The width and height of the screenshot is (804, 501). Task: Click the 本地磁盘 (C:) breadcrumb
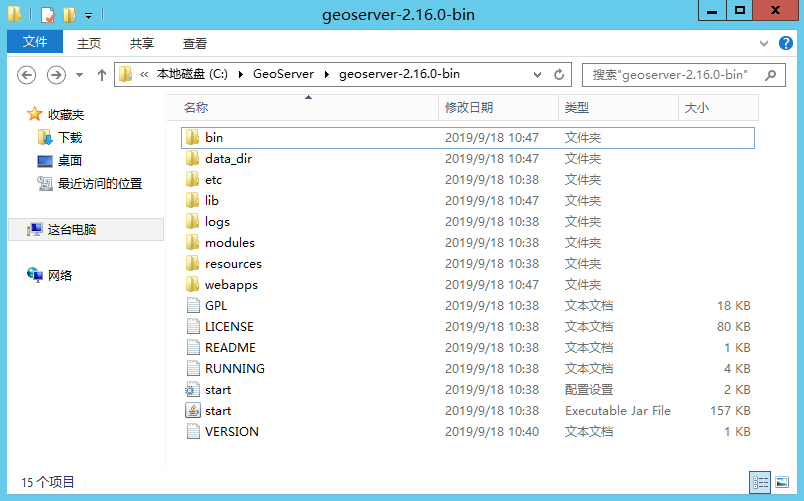click(192, 74)
